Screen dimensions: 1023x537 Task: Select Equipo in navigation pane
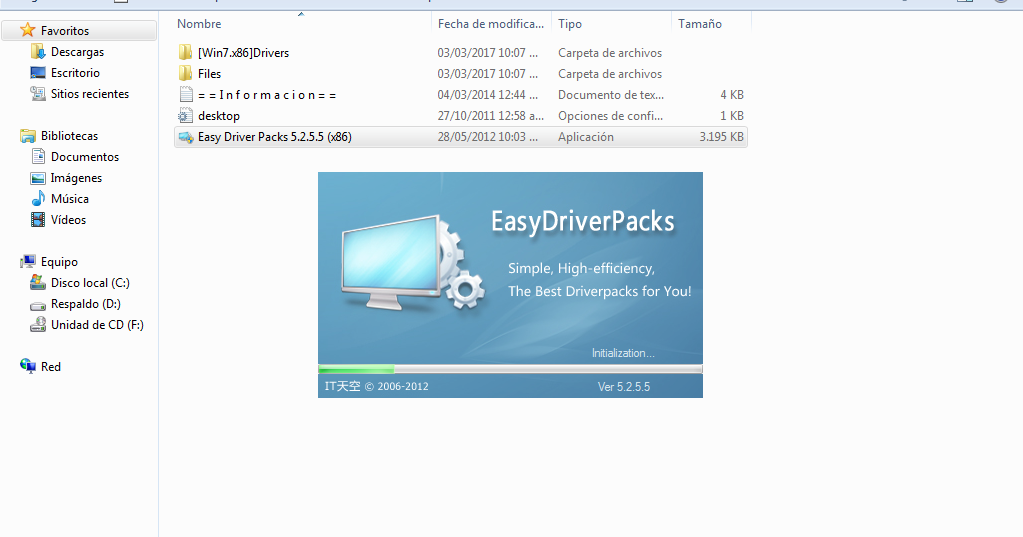[x=59, y=262]
